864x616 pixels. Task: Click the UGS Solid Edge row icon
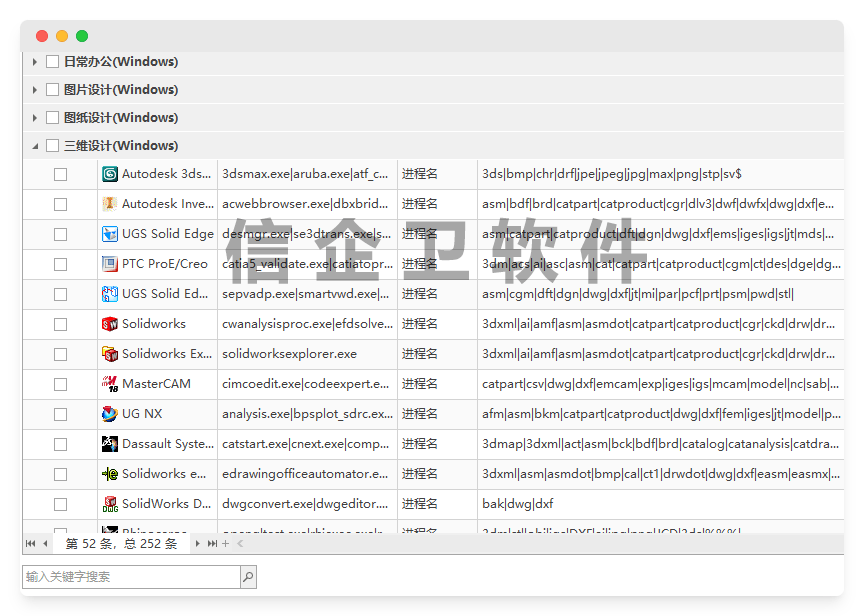click(x=110, y=234)
